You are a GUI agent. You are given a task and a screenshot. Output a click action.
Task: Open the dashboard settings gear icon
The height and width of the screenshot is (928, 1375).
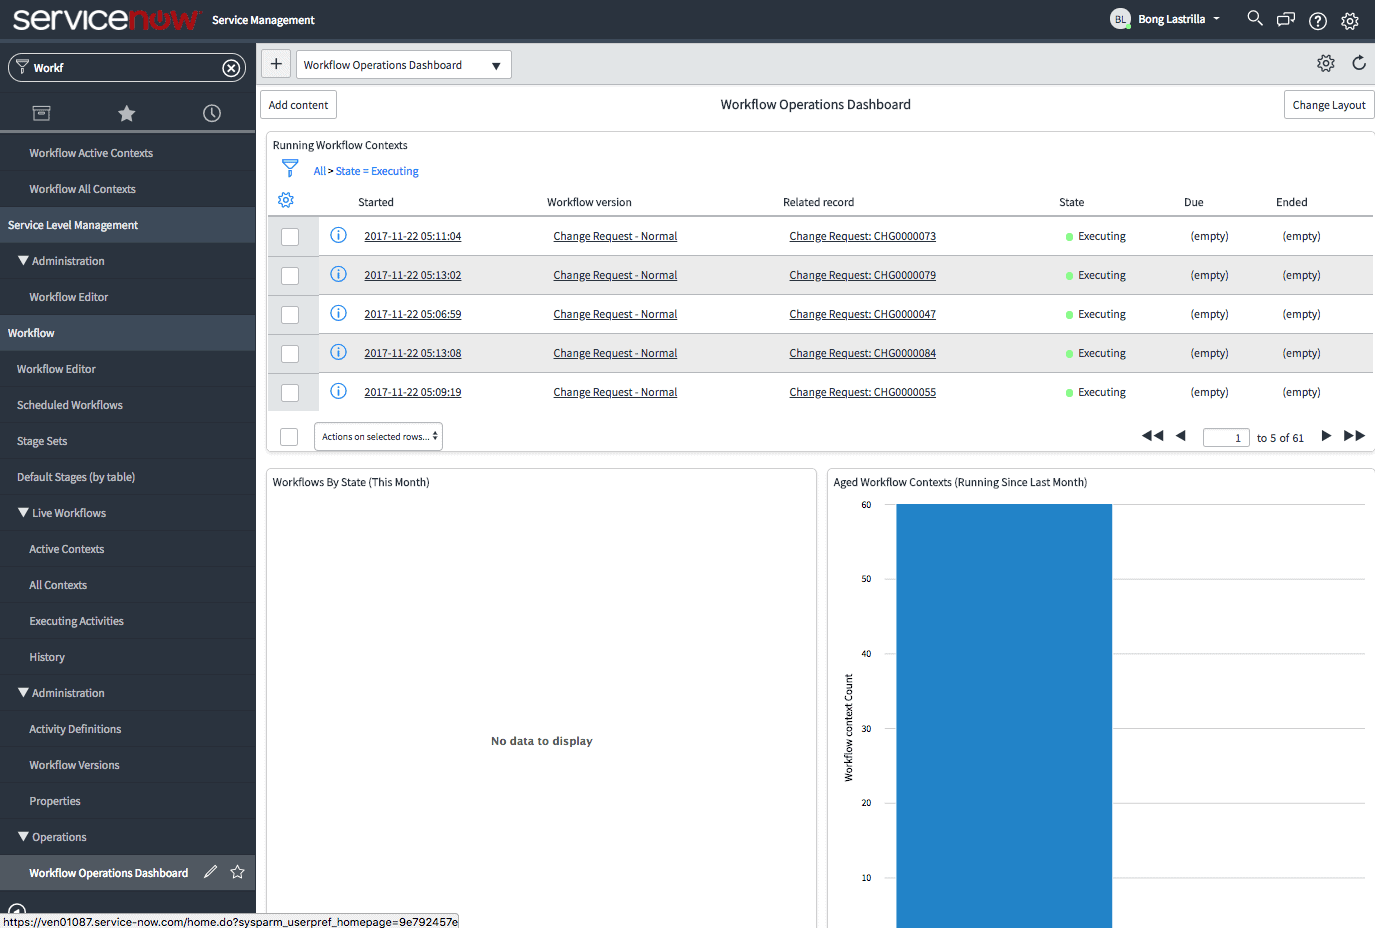(1326, 63)
